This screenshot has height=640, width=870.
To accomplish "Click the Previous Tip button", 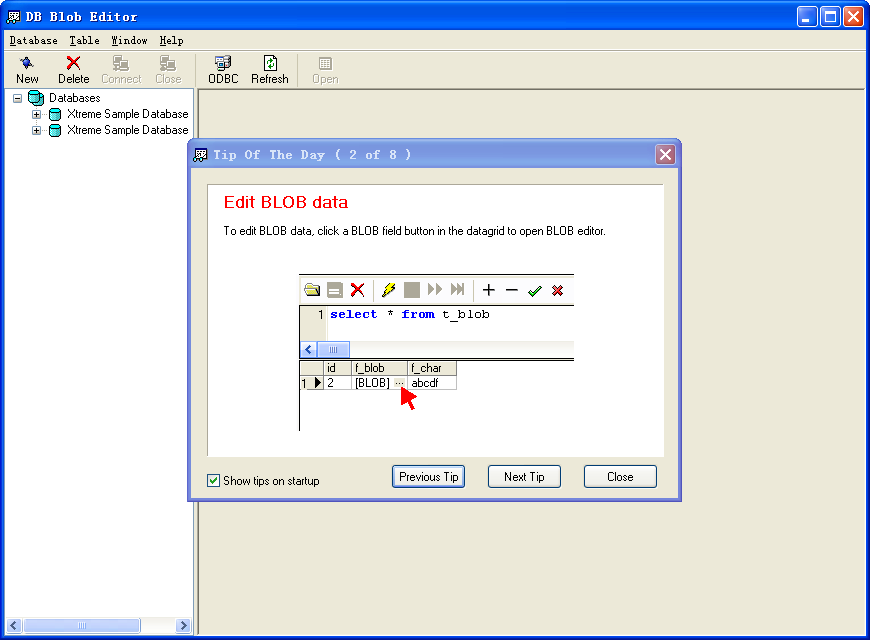I will (x=428, y=477).
